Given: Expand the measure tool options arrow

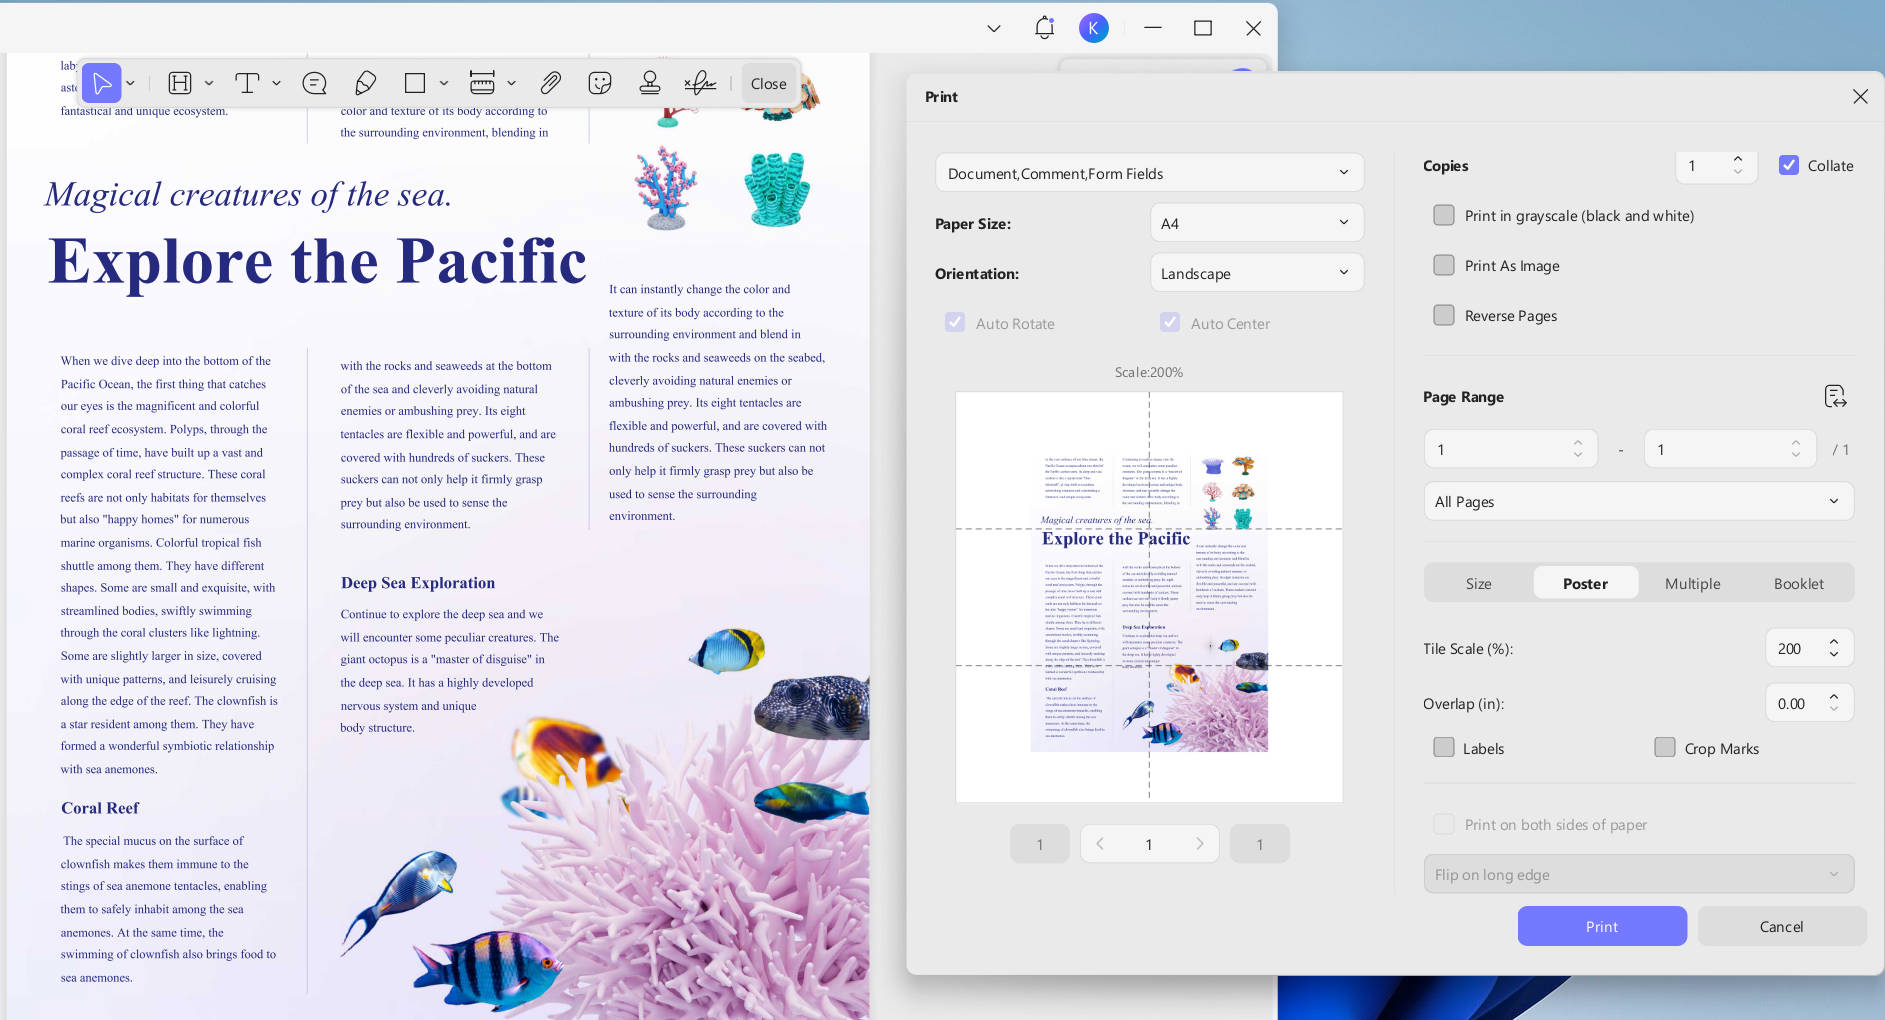Looking at the screenshot, I should click(511, 83).
